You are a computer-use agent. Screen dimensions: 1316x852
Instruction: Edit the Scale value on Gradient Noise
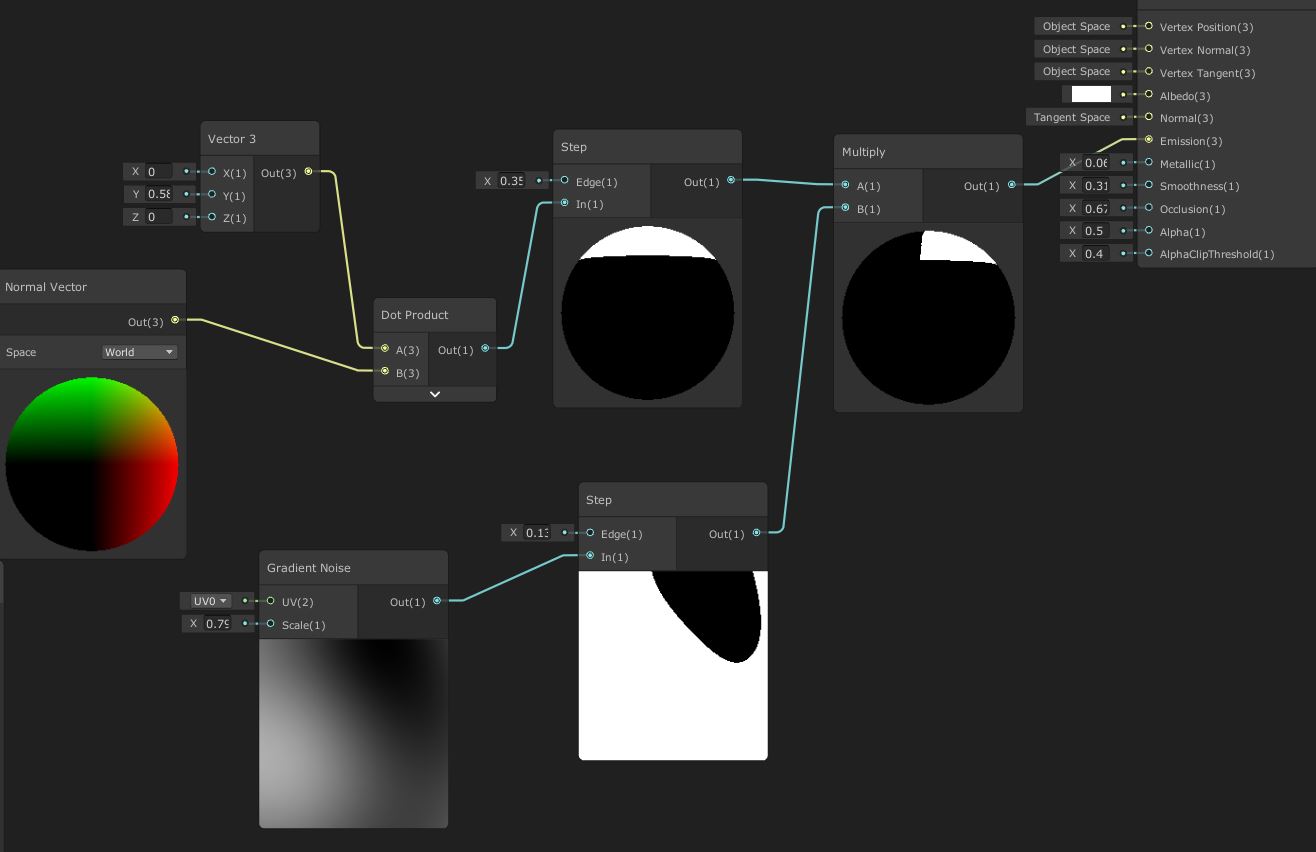[x=216, y=623]
